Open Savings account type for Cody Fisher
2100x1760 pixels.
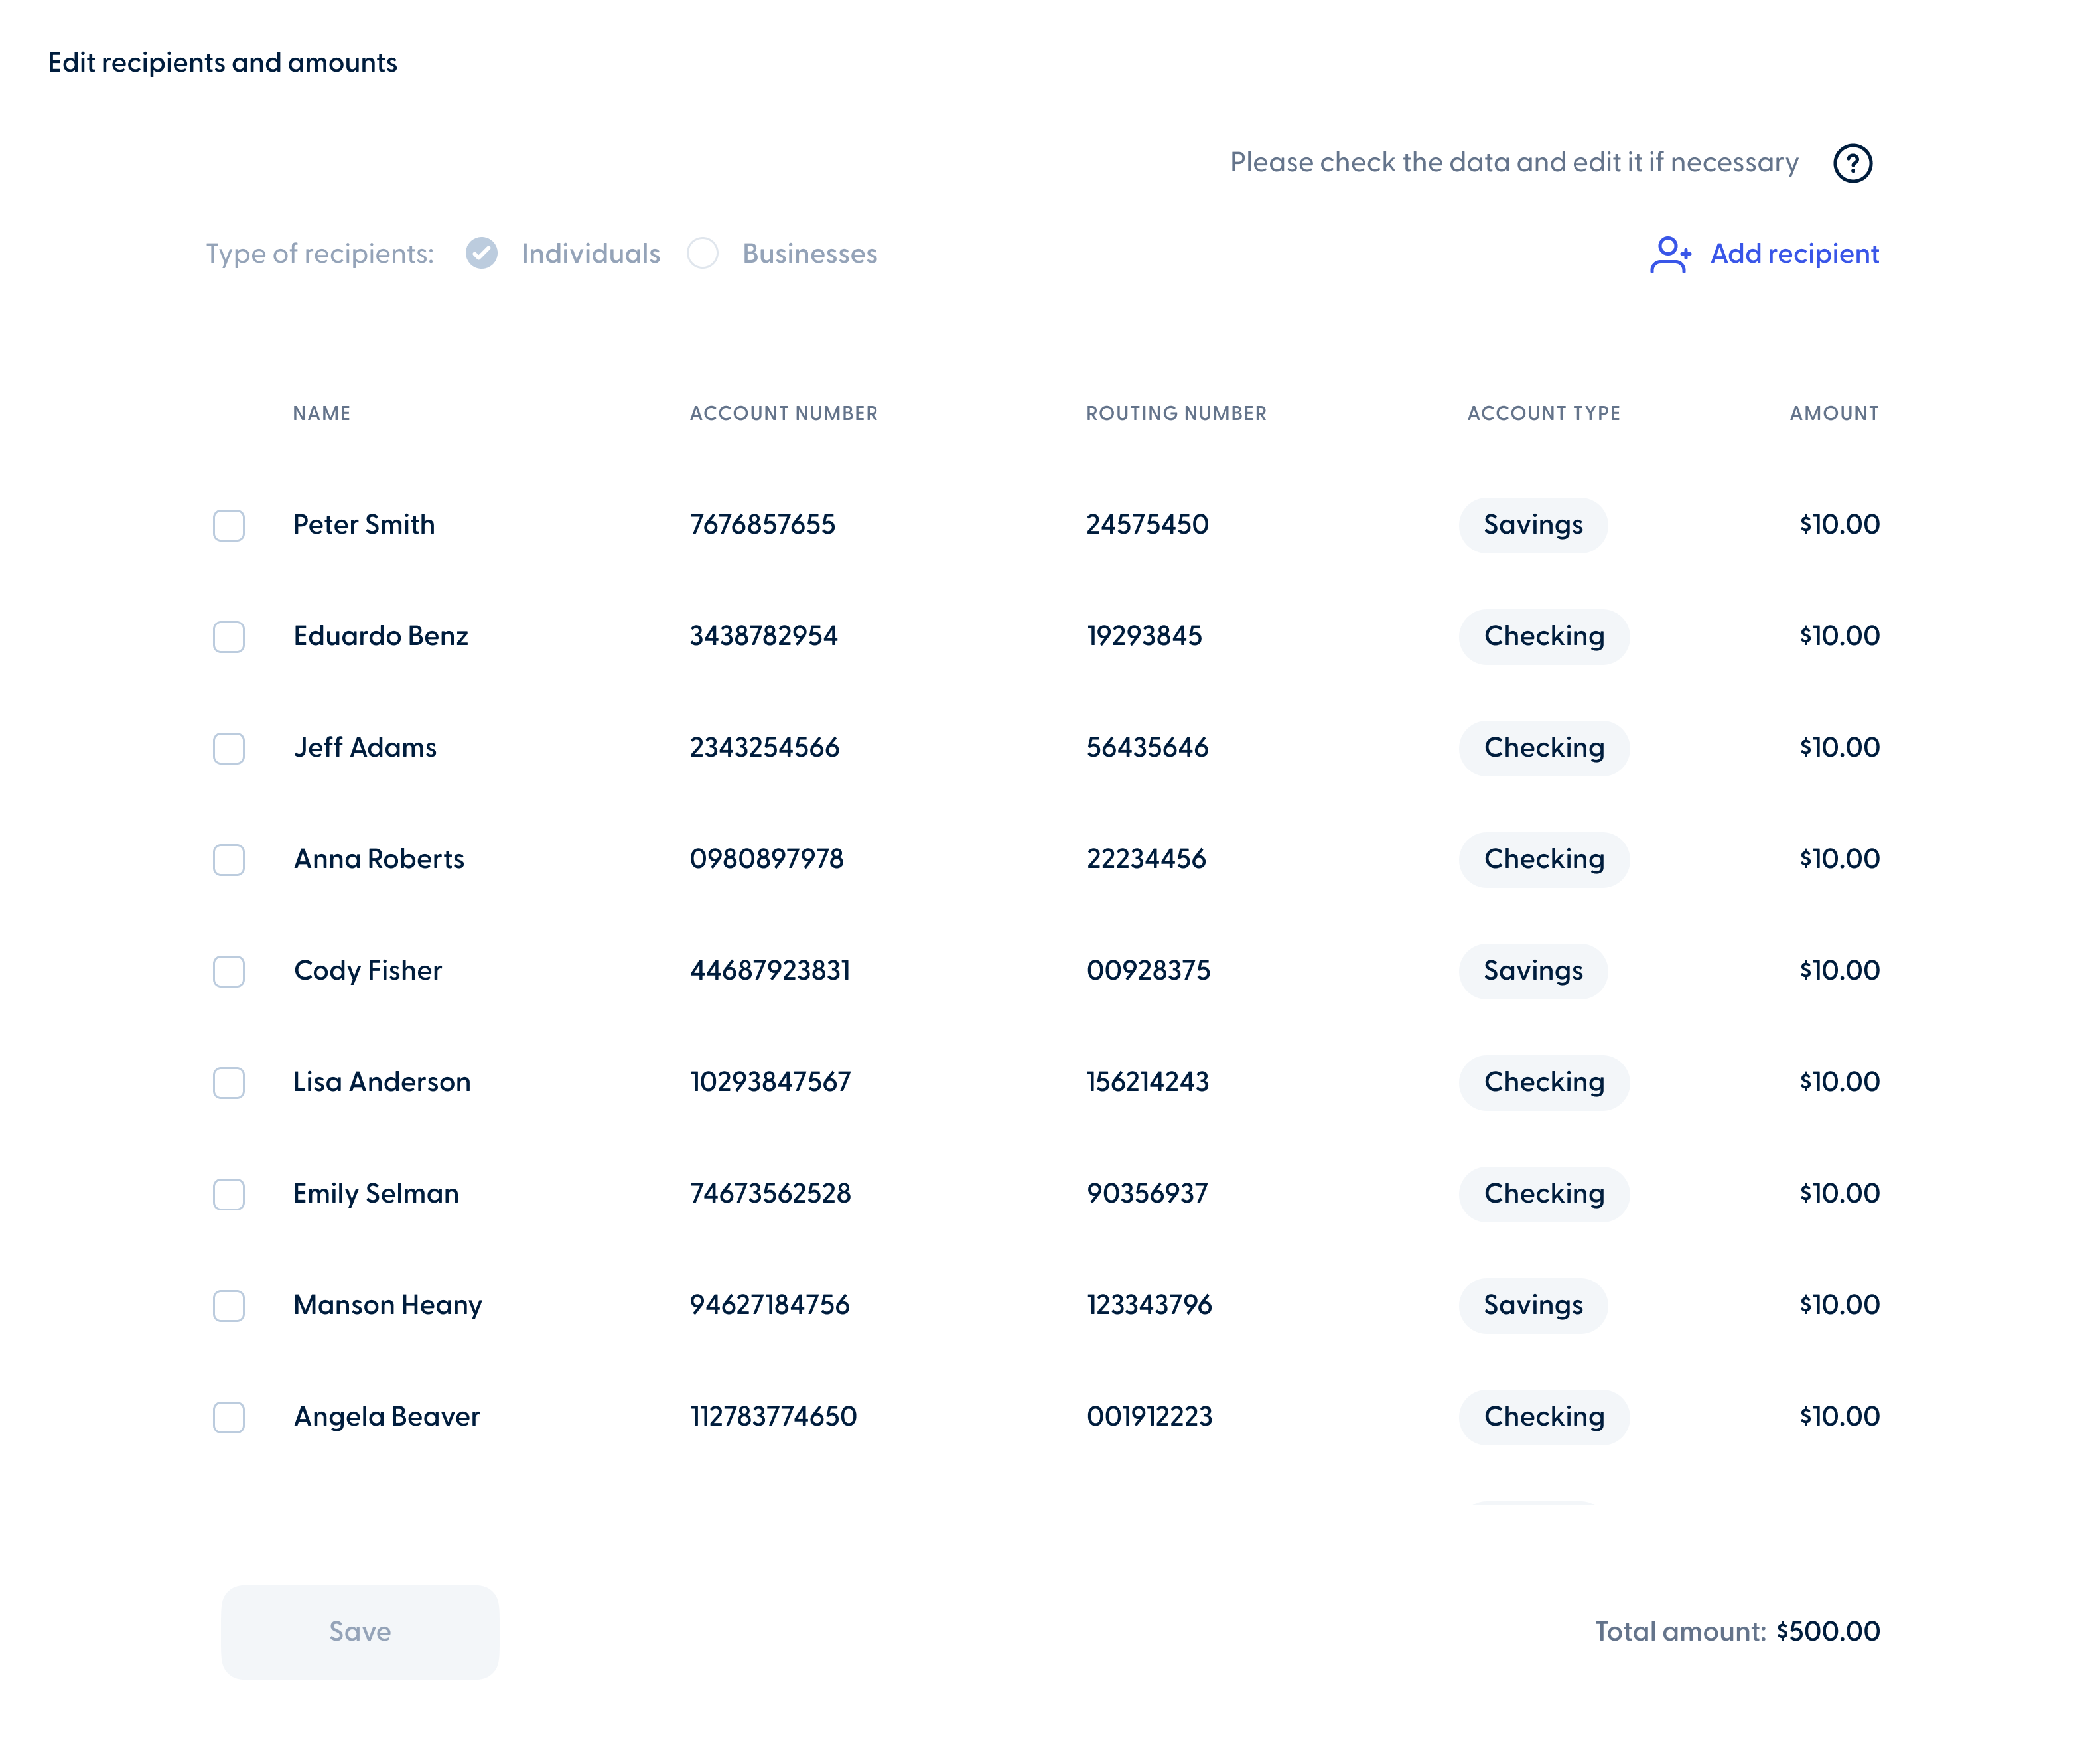point(1533,972)
